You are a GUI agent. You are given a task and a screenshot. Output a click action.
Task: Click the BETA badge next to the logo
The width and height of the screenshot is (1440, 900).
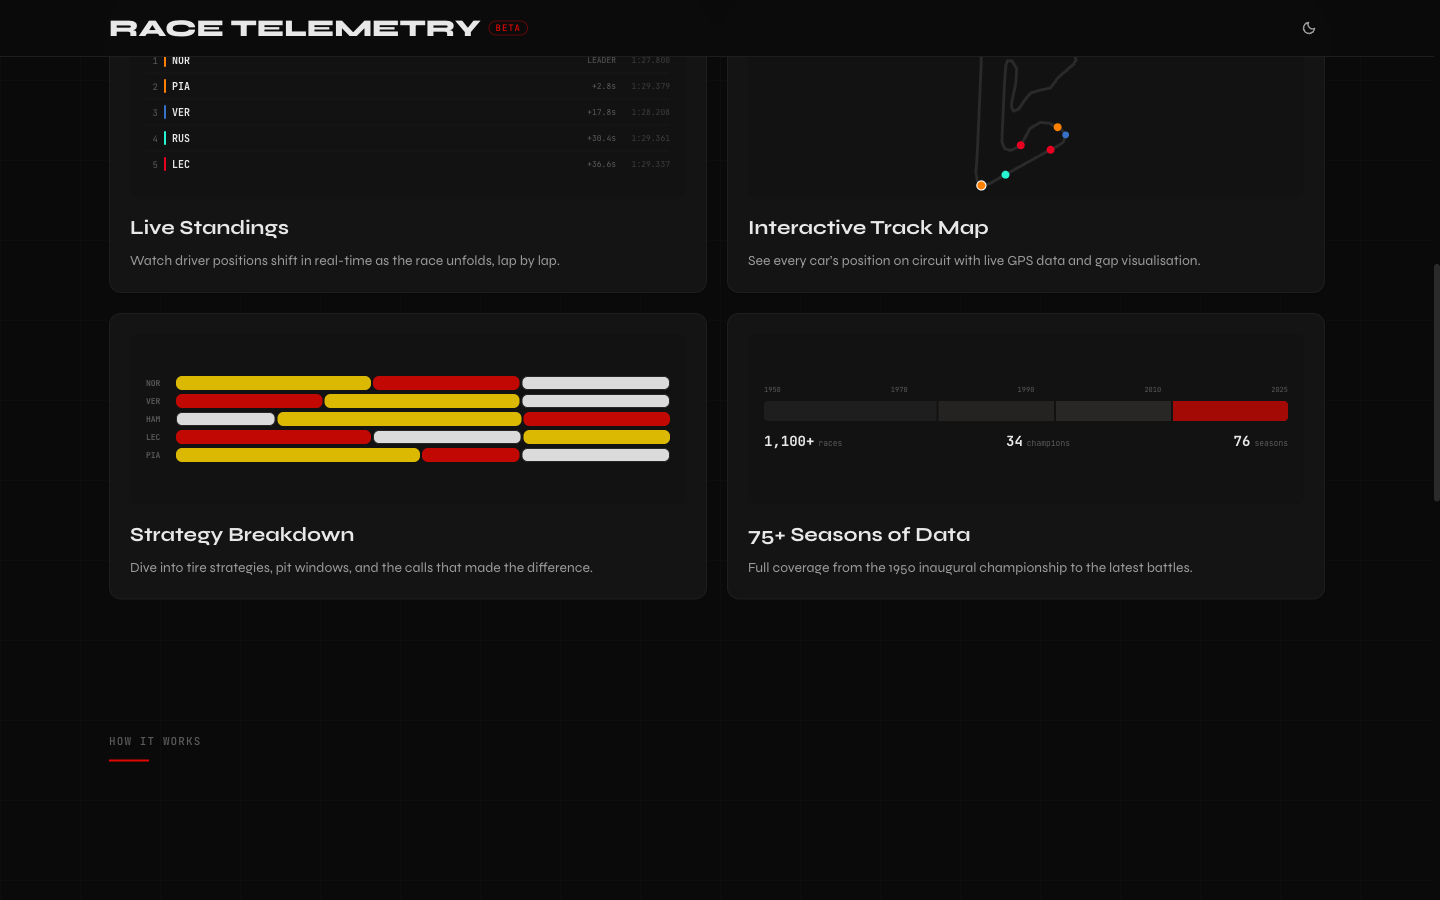point(507,28)
